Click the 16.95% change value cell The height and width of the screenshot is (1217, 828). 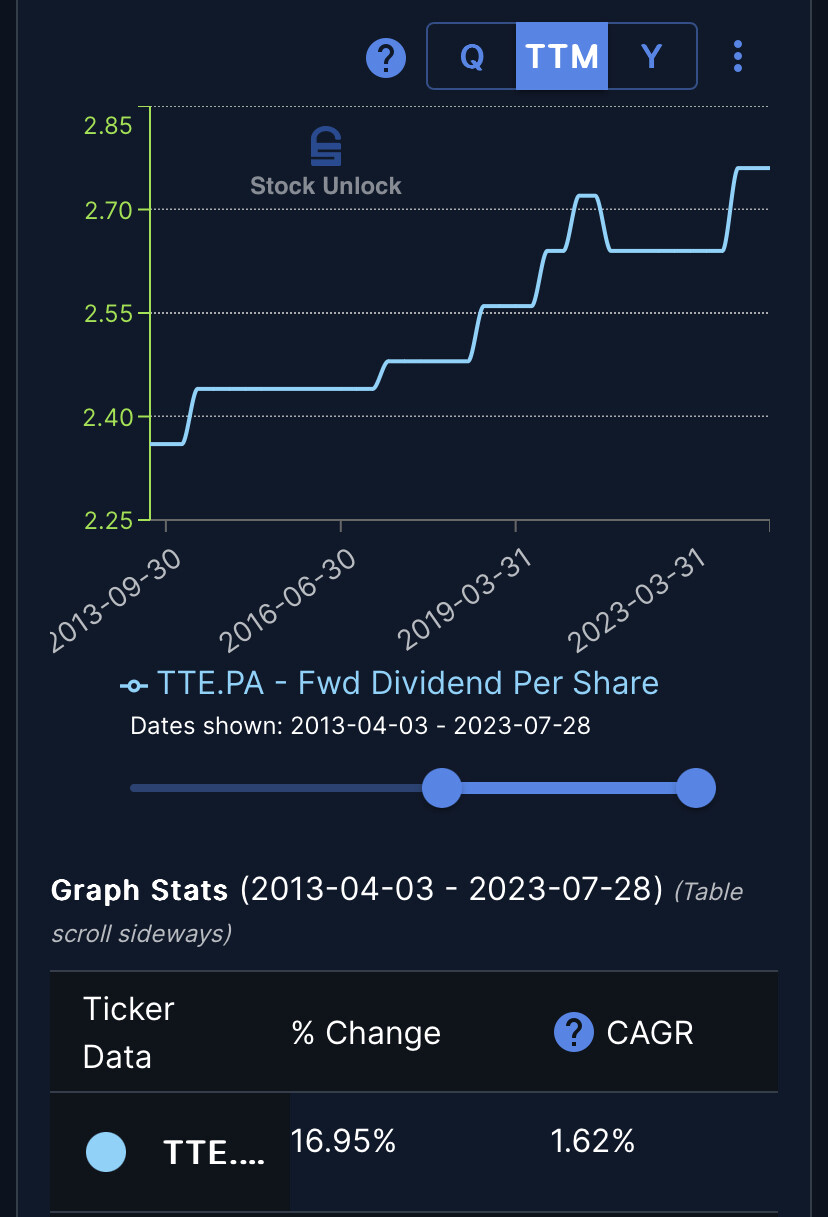[x=344, y=1141]
